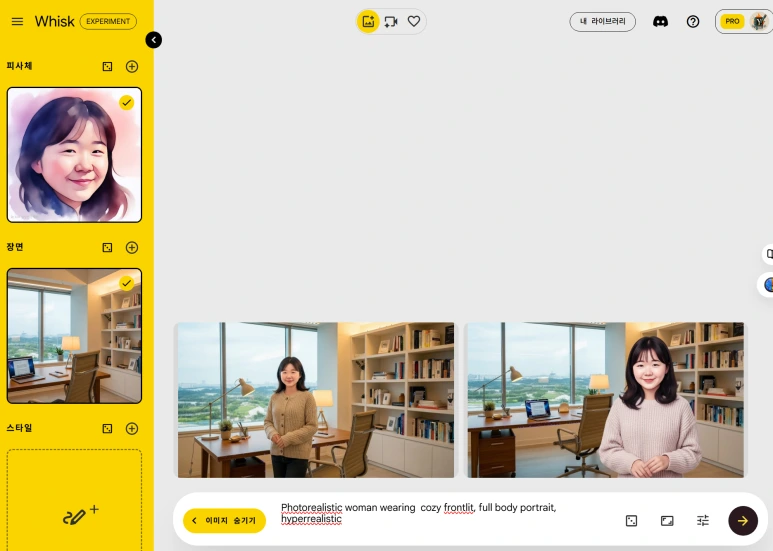Click the 이미지 숨기기 button

pos(224,521)
